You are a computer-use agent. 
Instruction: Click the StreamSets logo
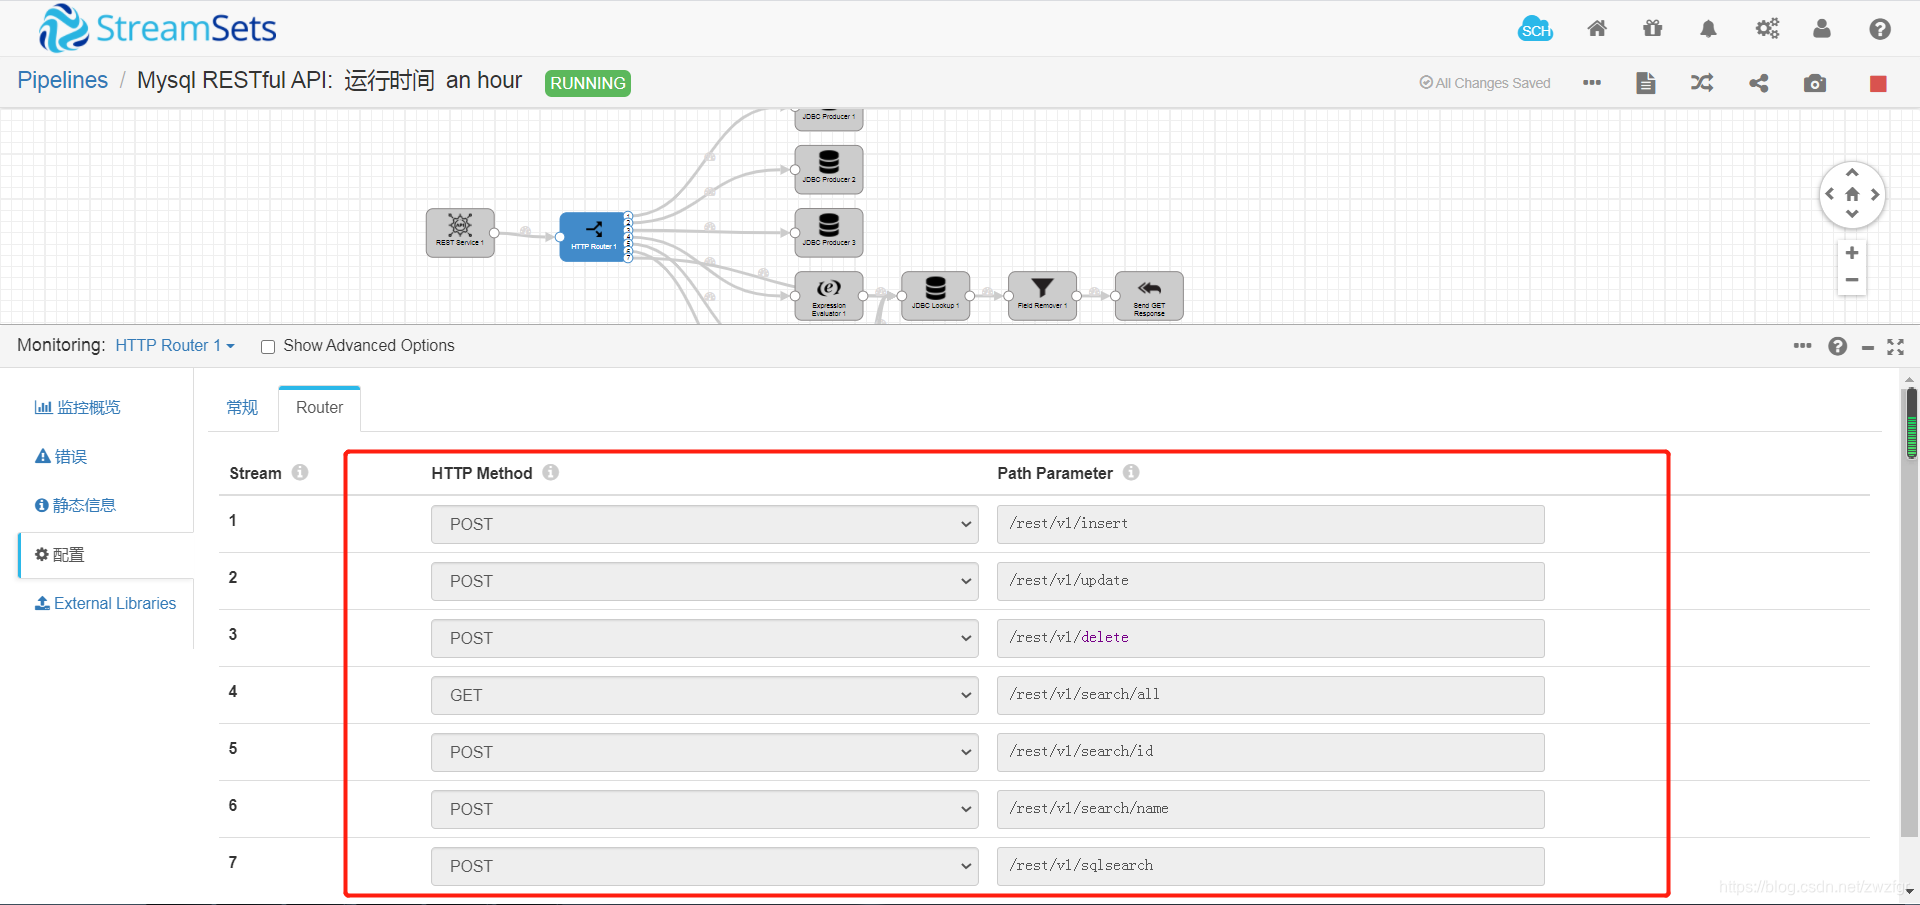click(x=157, y=28)
